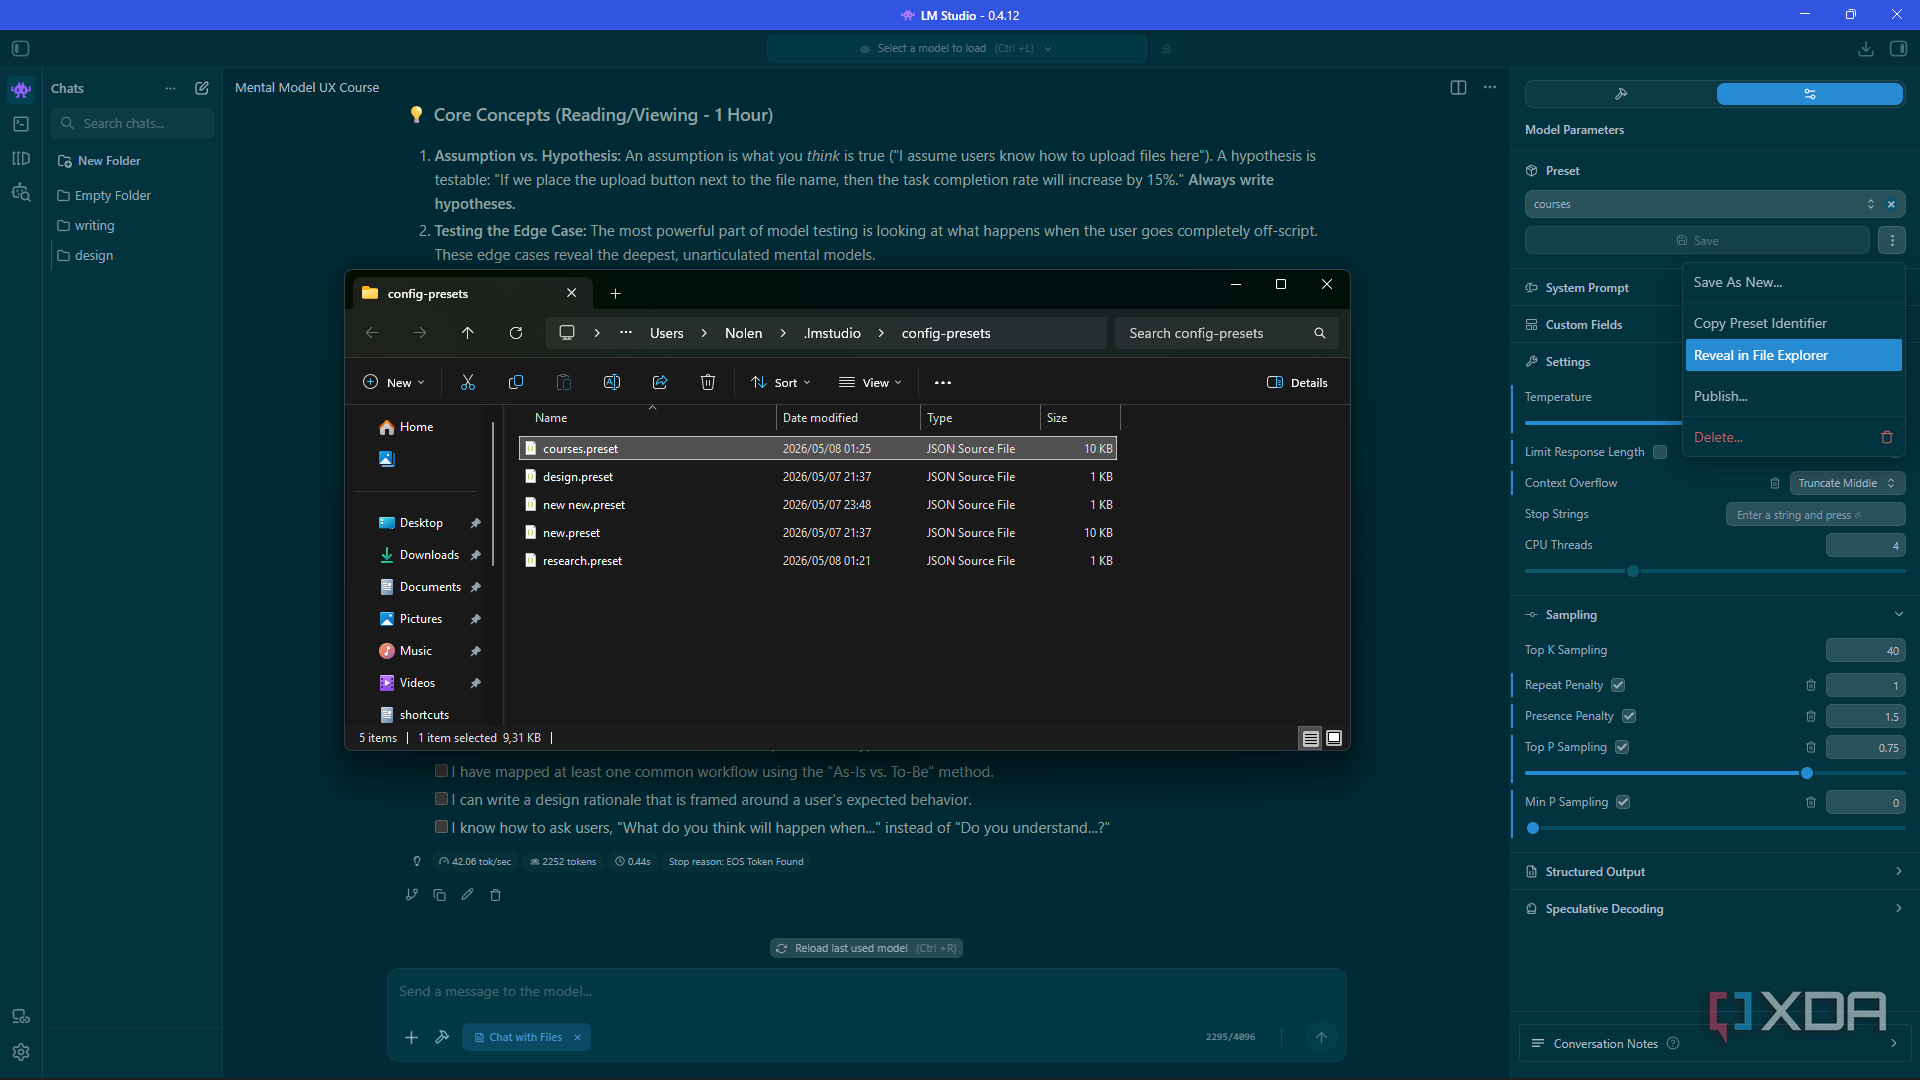Tick the 'I can write a design rationale' checkbox

441,799
